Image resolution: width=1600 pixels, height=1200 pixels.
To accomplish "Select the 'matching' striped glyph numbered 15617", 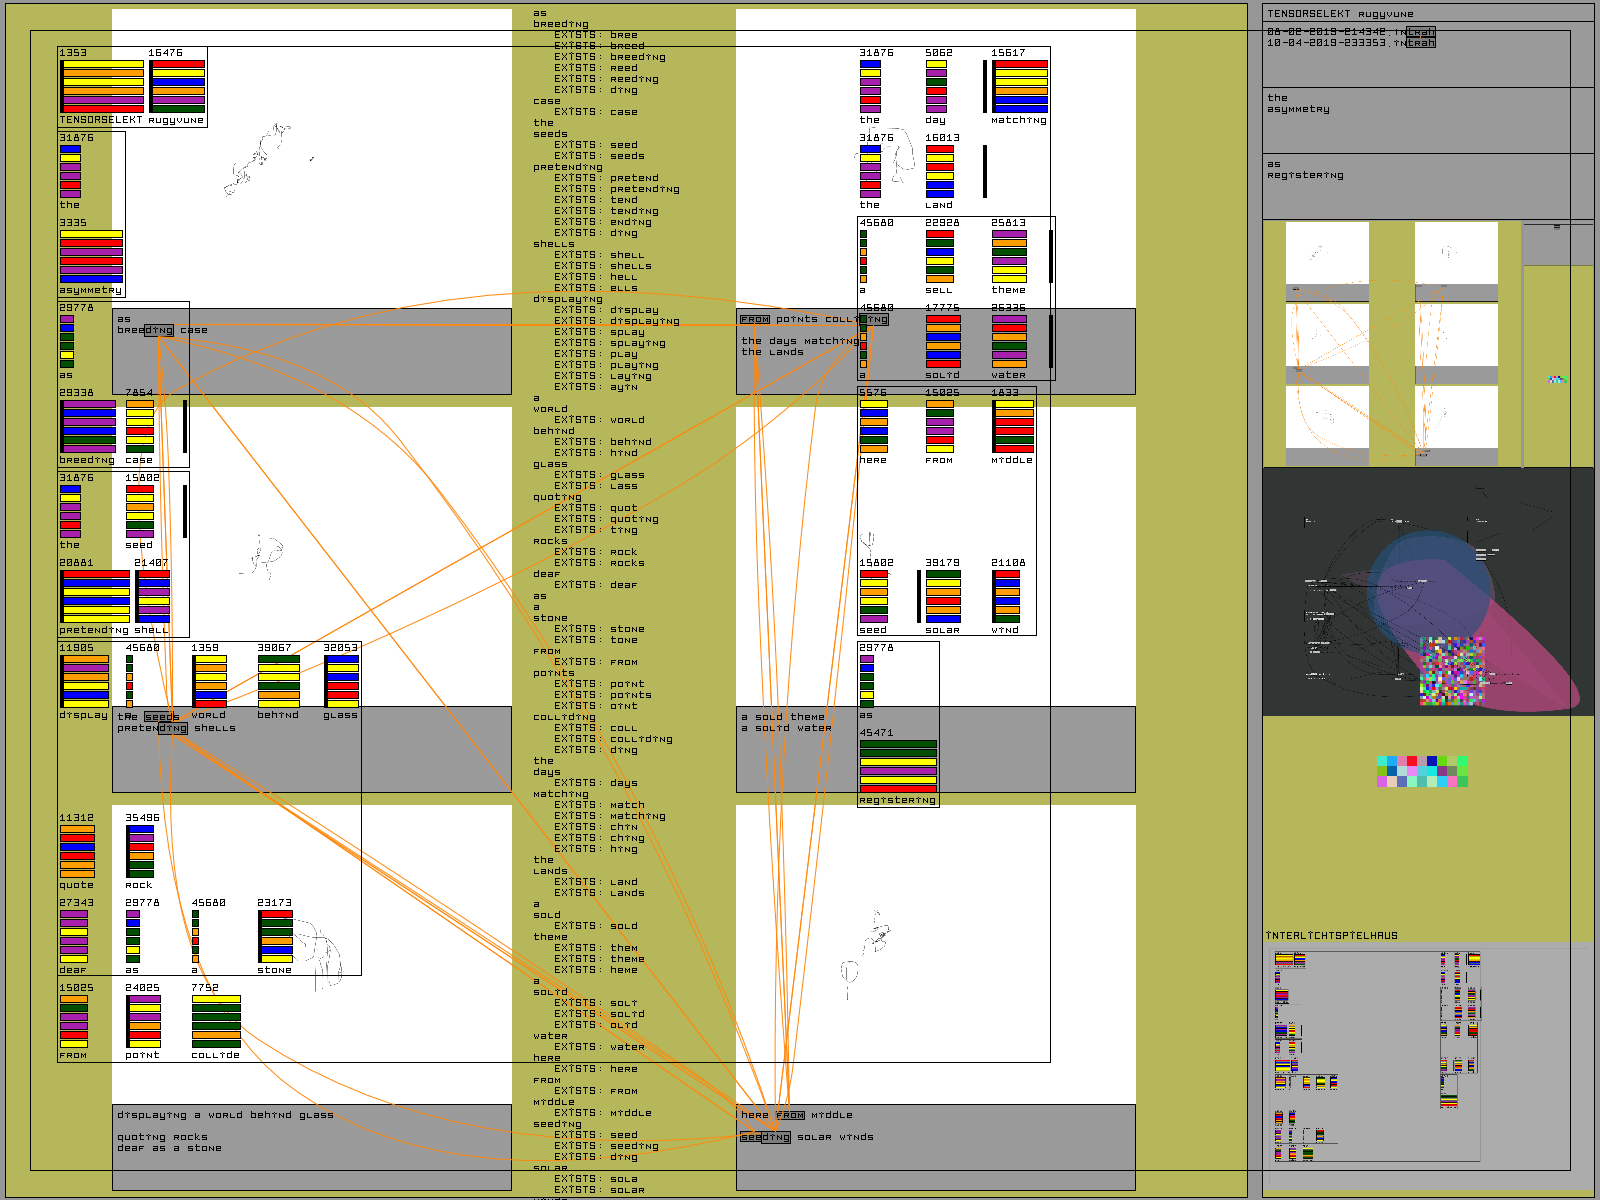I will (1020, 86).
